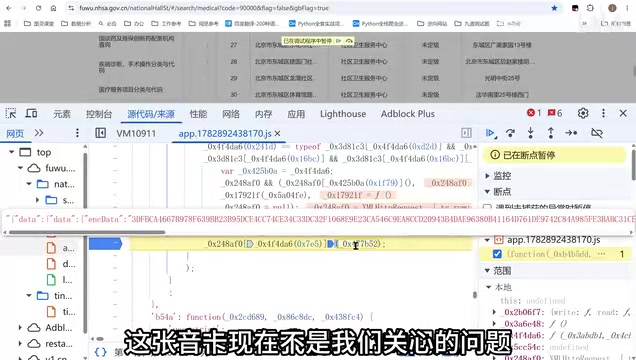Toggle the file navigator sidebar icon
The height and width of the screenshot is (360, 636).
coord(101,133)
